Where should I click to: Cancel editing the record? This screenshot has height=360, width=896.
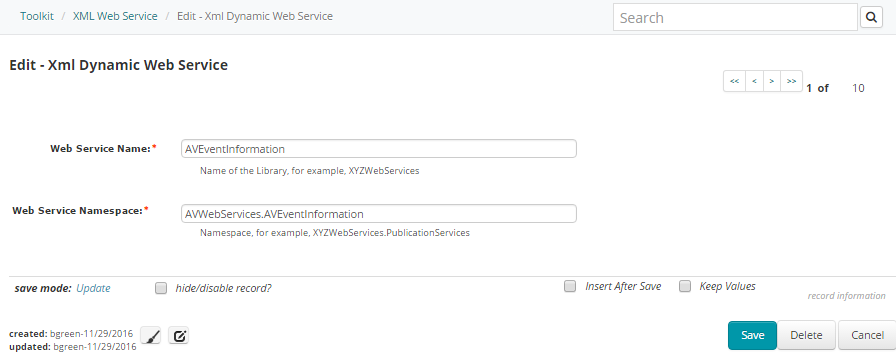point(867,335)
